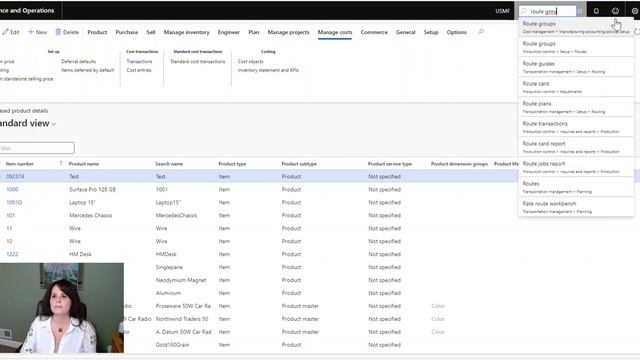The height and width of the screenshot is (360, 640).
Task: Open item number 101
Action: click(11, 215)
